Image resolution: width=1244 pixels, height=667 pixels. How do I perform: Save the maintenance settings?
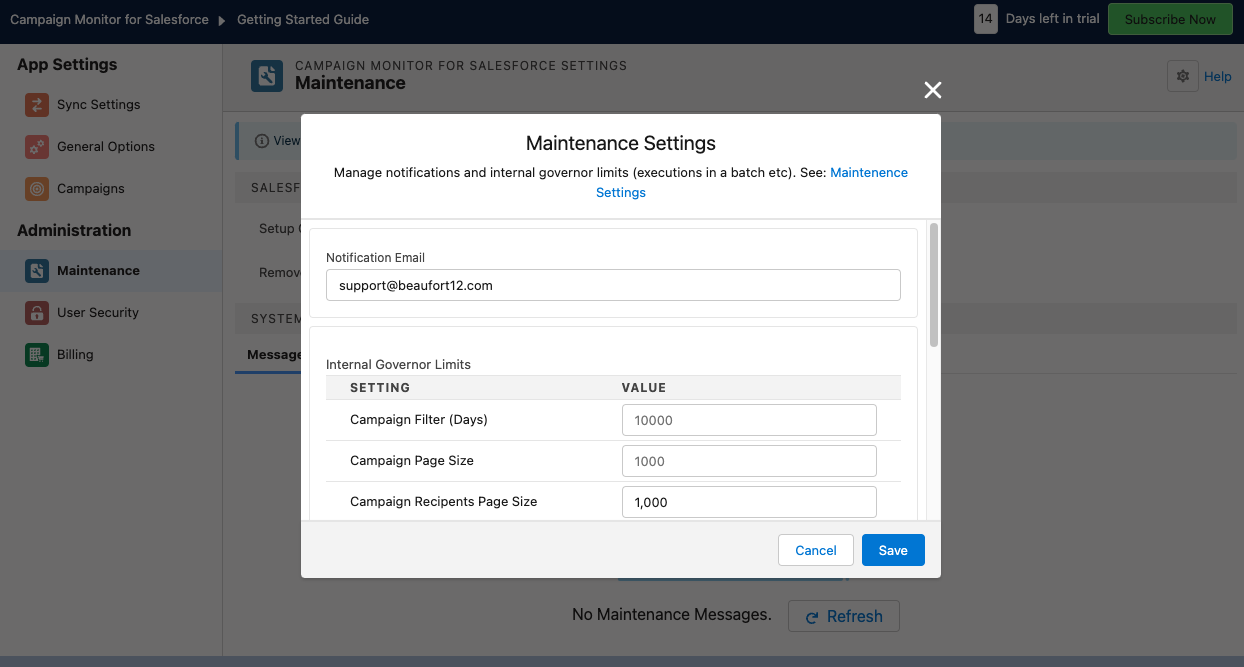[x=893, y=550]
